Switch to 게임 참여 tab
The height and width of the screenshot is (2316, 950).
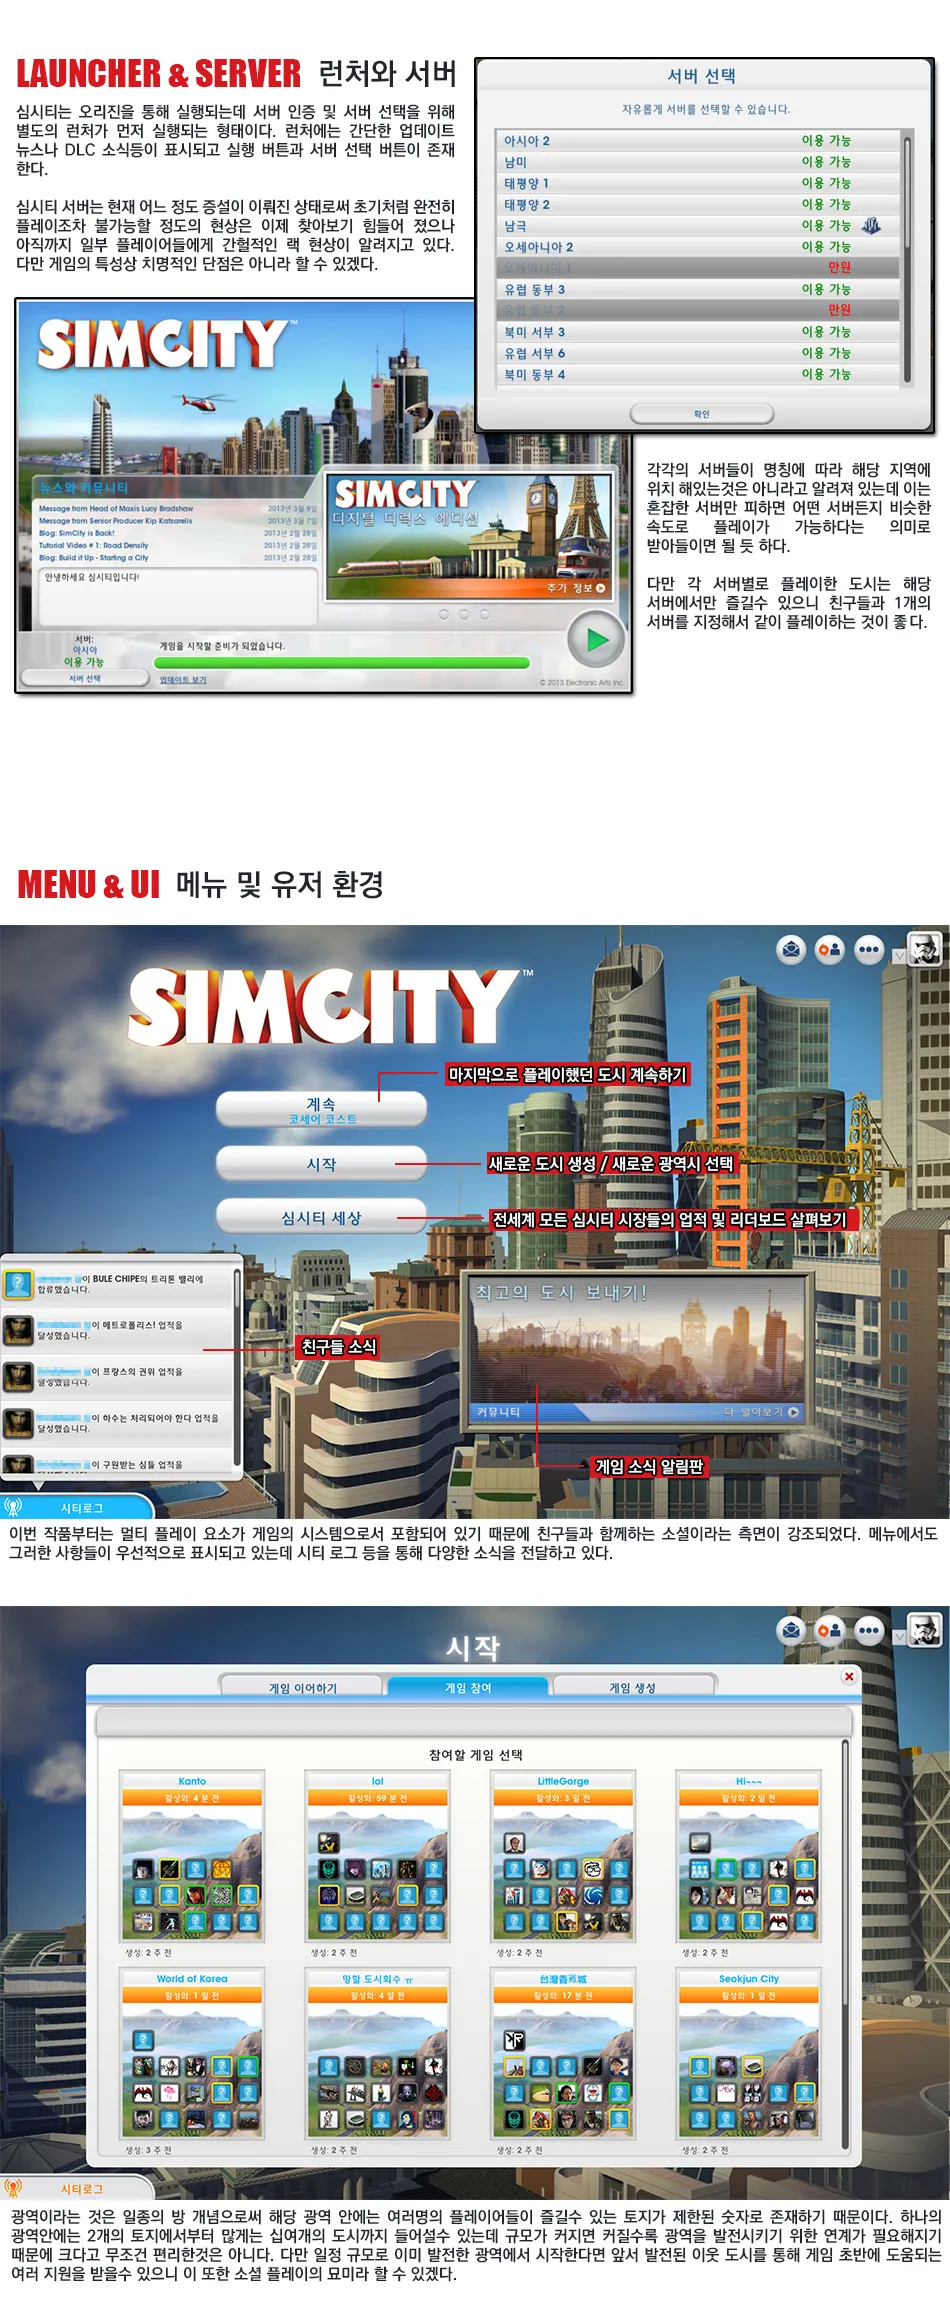coord(468,1688)
